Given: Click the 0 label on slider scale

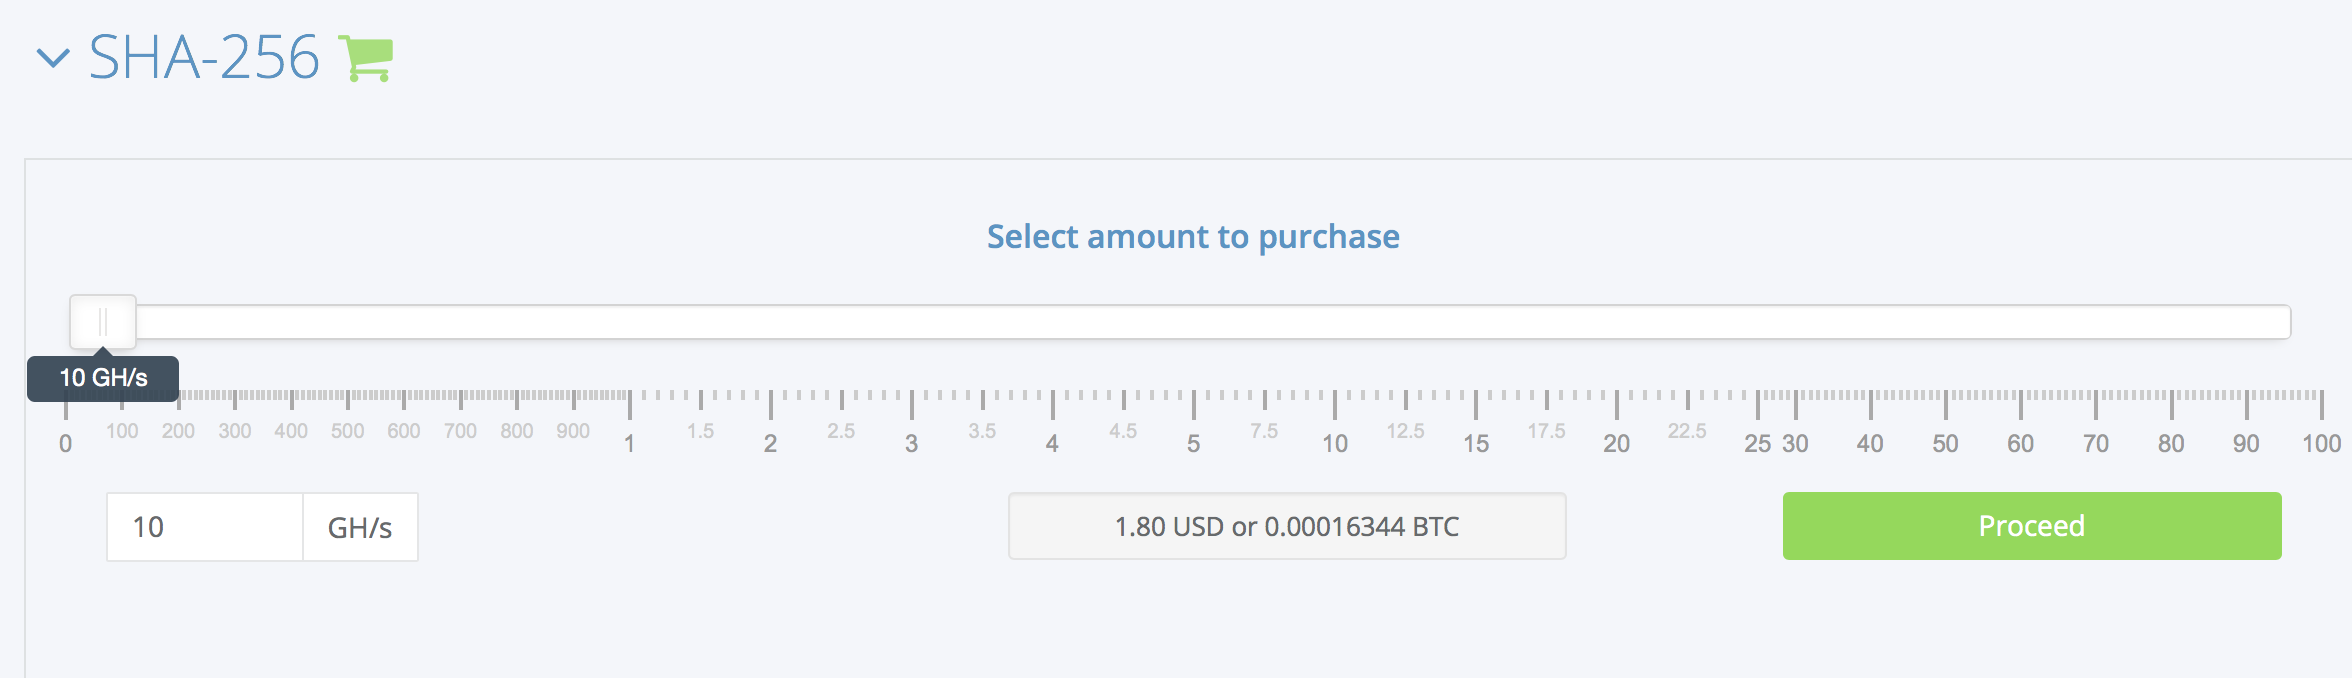Looking at the screenshot, I should 66,443.
